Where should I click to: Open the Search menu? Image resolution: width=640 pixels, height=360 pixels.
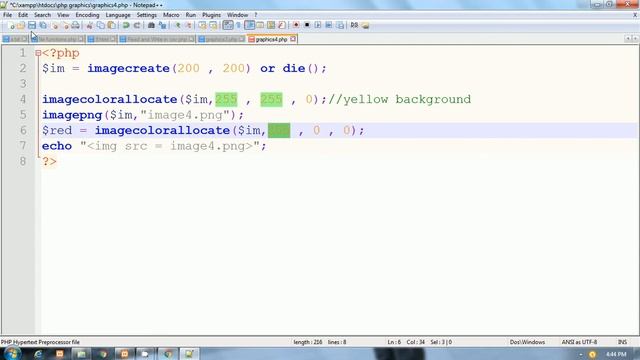pos(42,15)
